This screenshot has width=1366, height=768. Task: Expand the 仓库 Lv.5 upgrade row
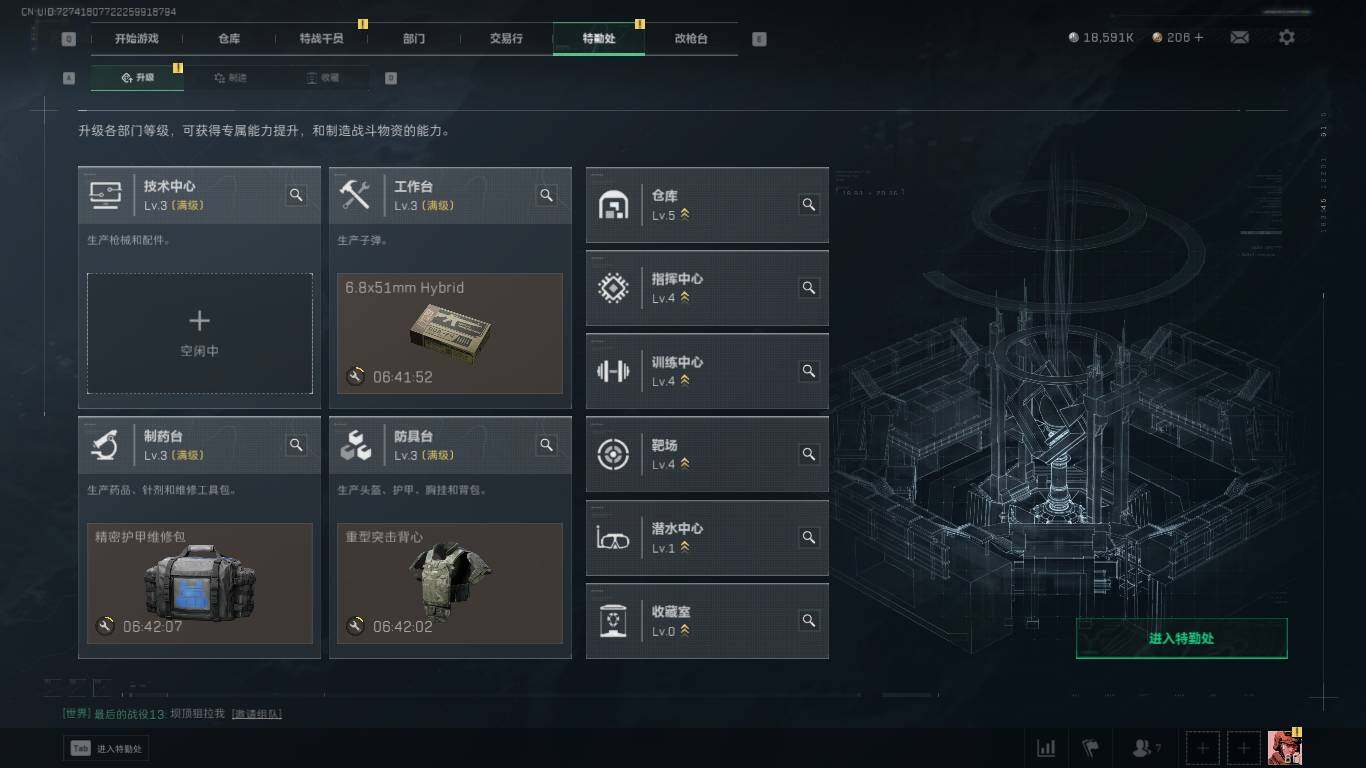pos(707,205)
